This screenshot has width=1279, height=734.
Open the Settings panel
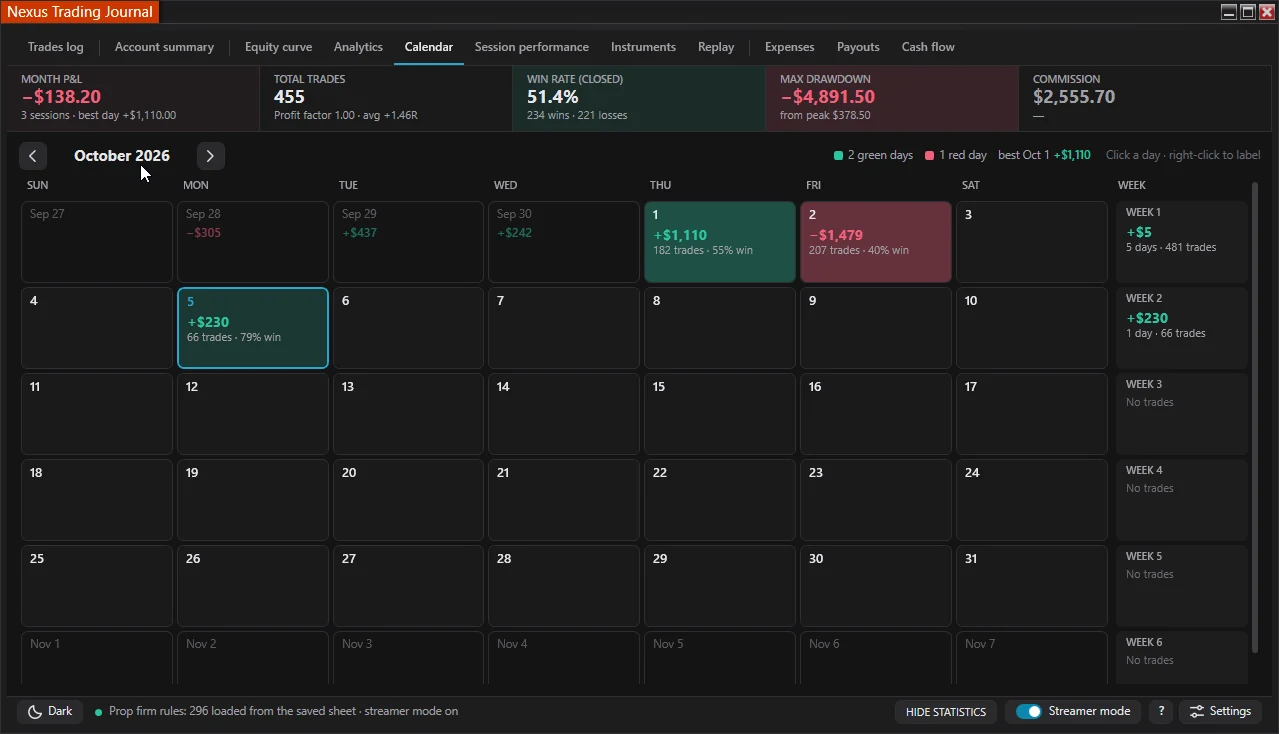pyautogui.click(x=1220, y=712)
